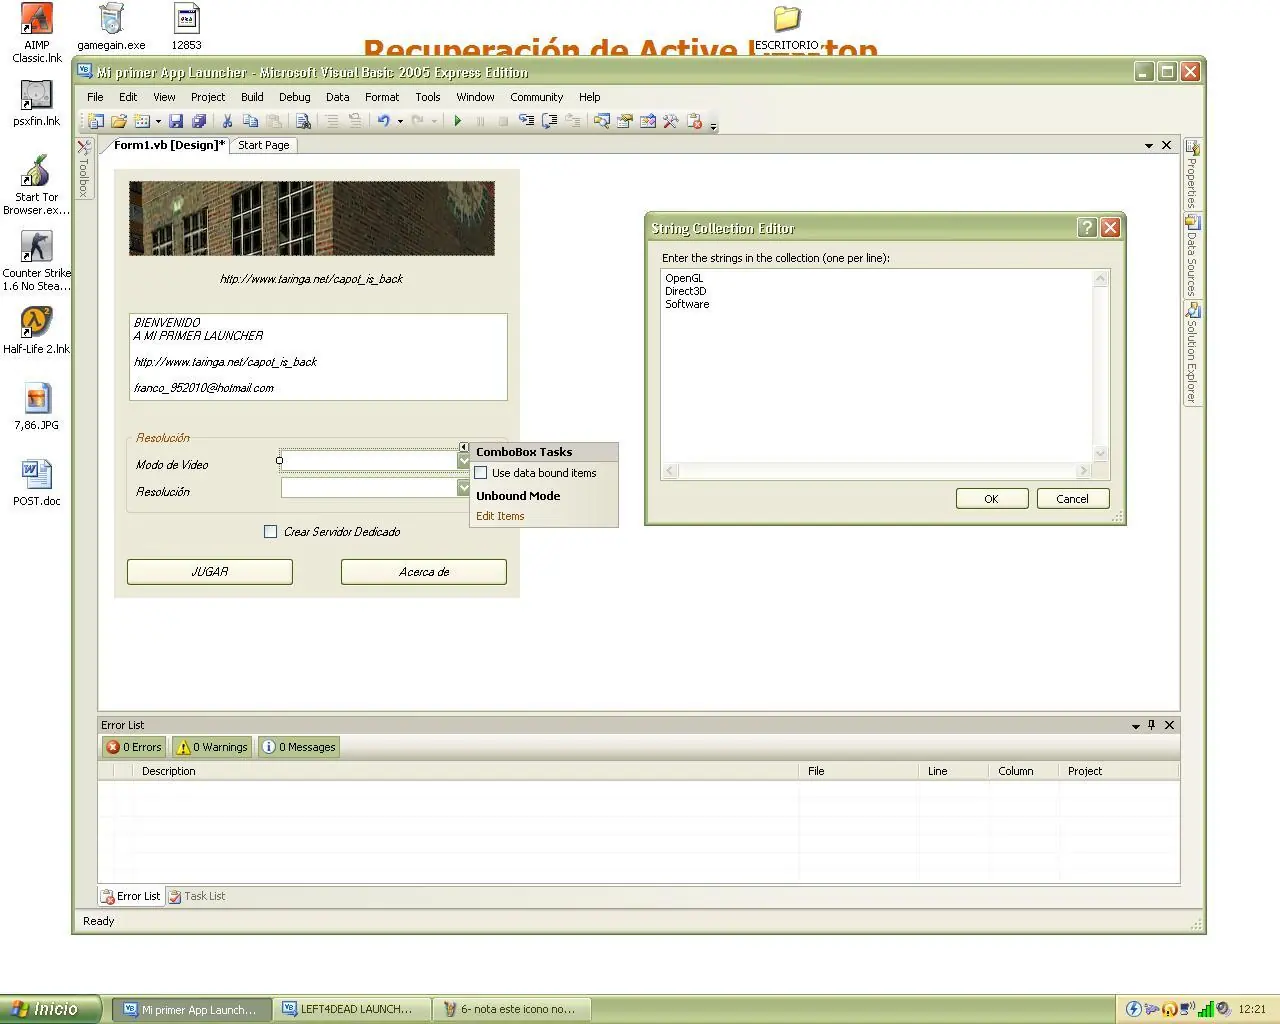Collapse the ComboBox Tasks smart tag arrow
The image size is (1280, 1024).
[463, 447]
